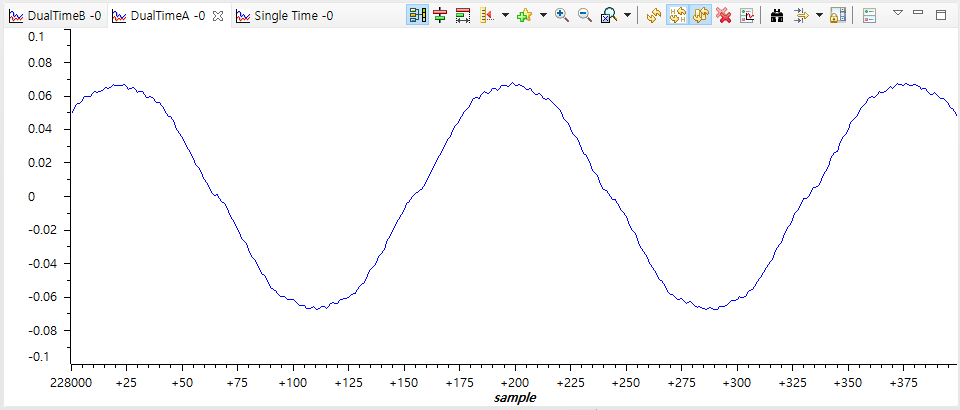Click the binoculars find icon

pos(778,16)
